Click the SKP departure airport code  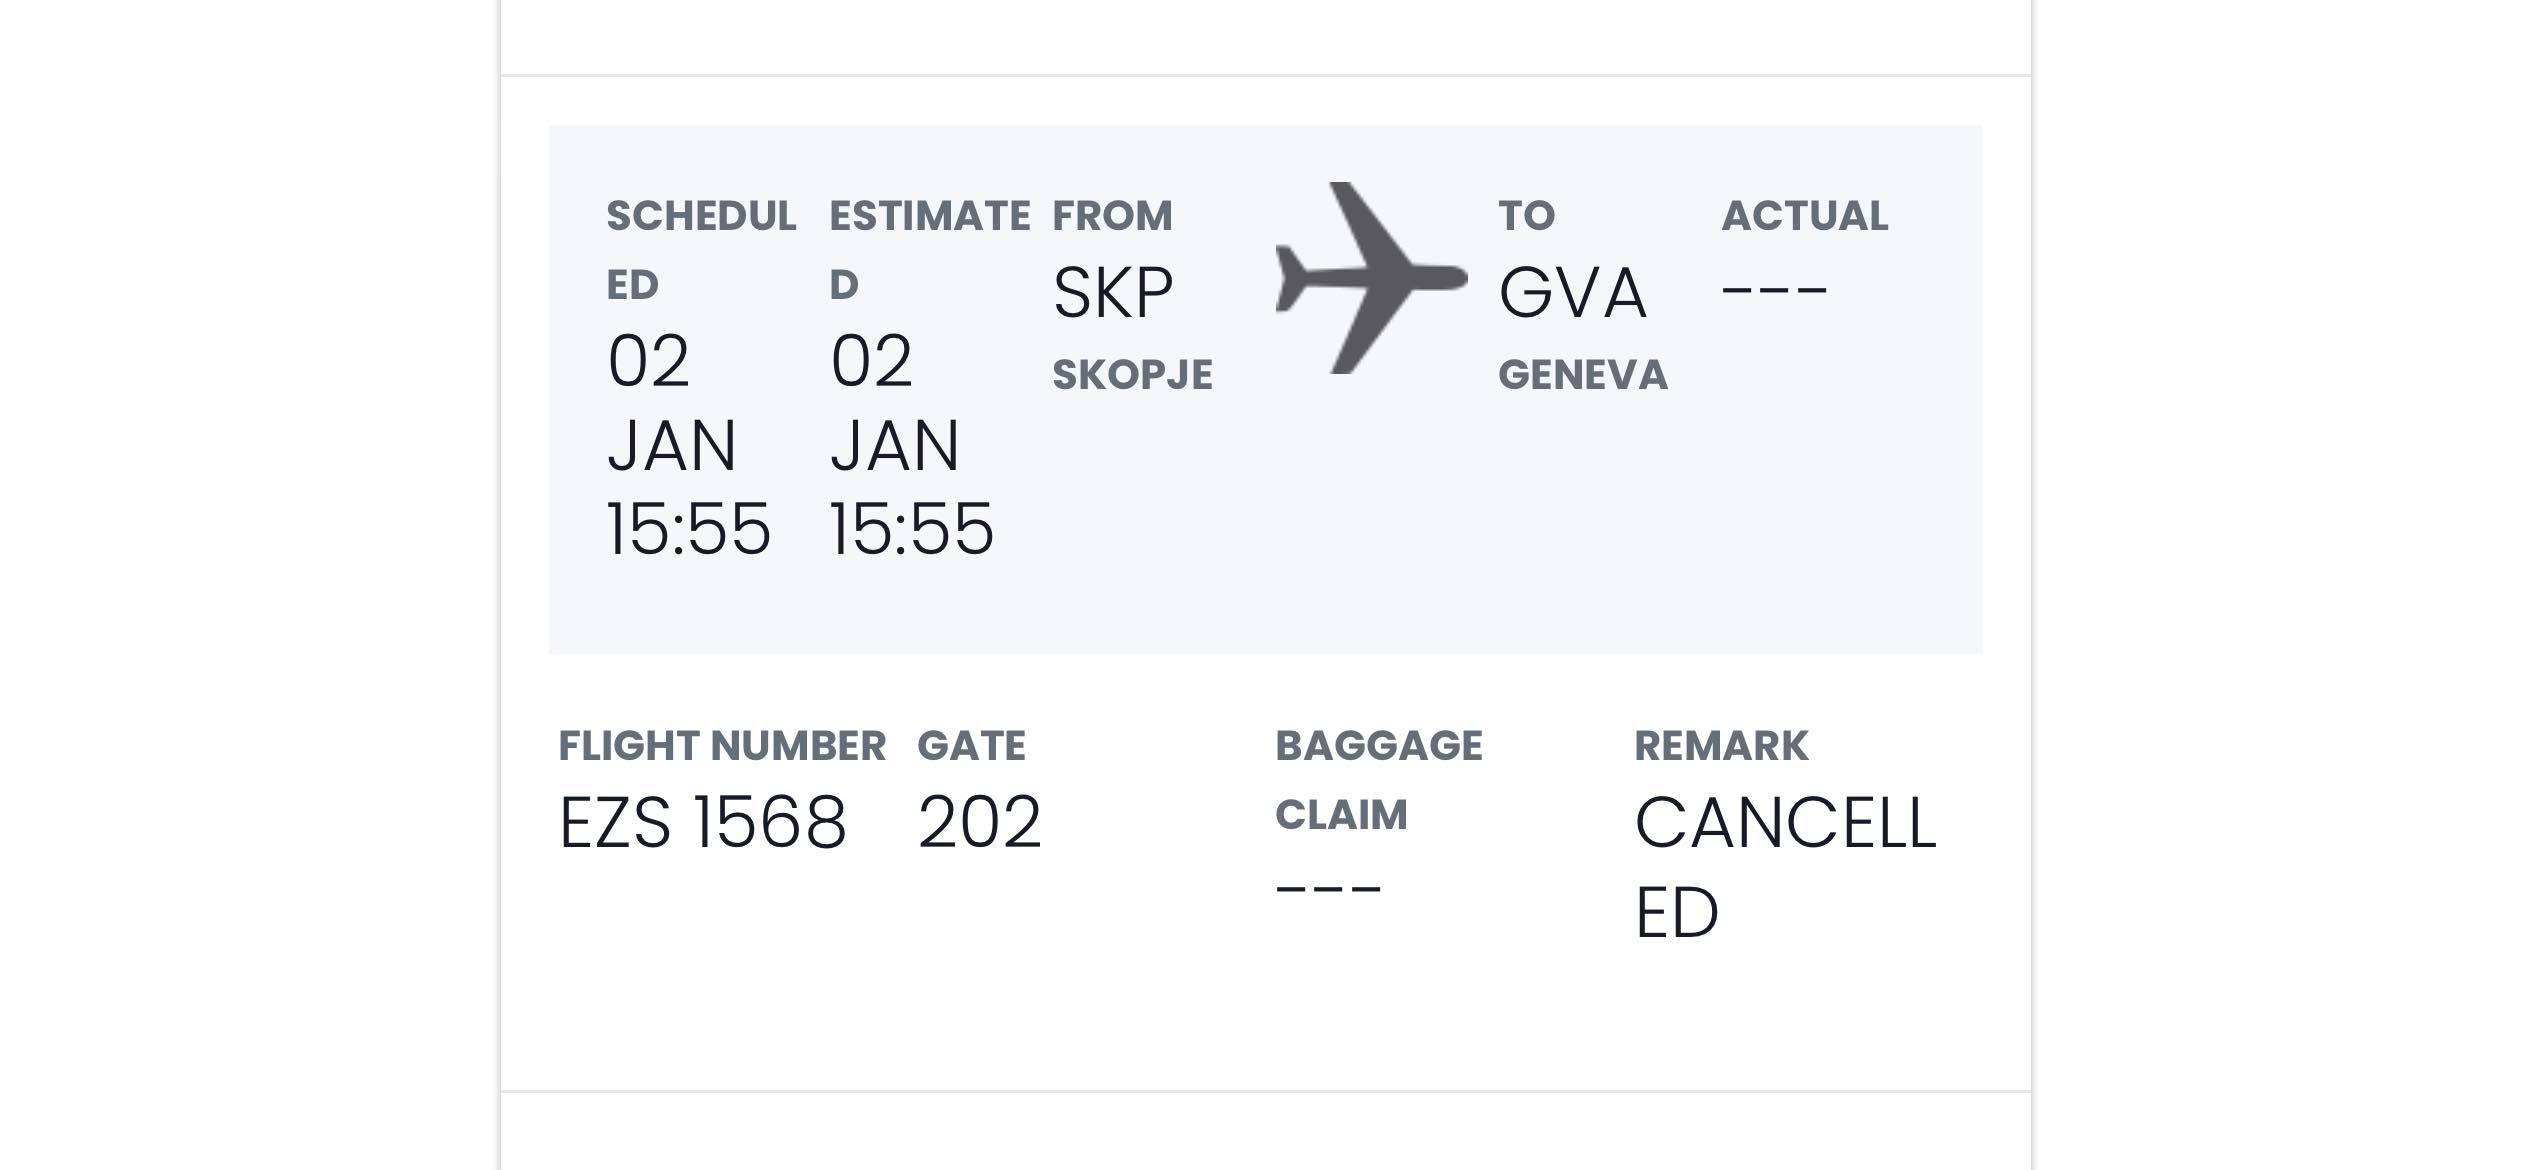pyautogui.click(x=1113, y=293)
